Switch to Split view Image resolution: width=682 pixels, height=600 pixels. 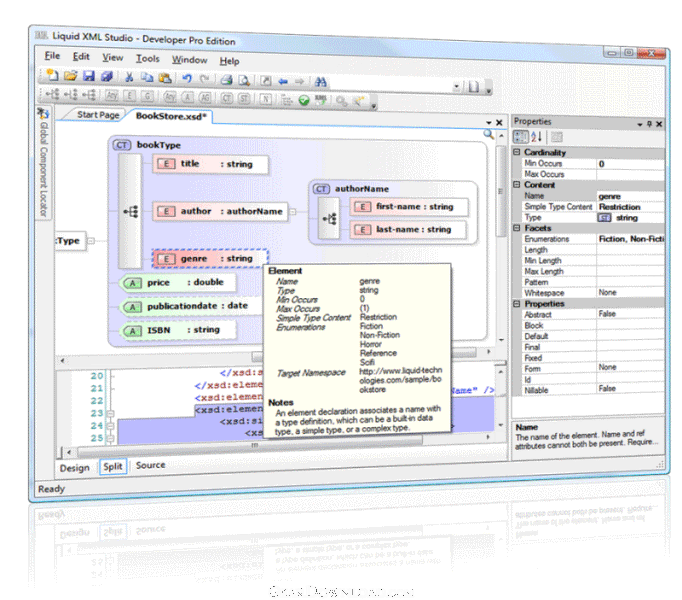tap(113, 466)
